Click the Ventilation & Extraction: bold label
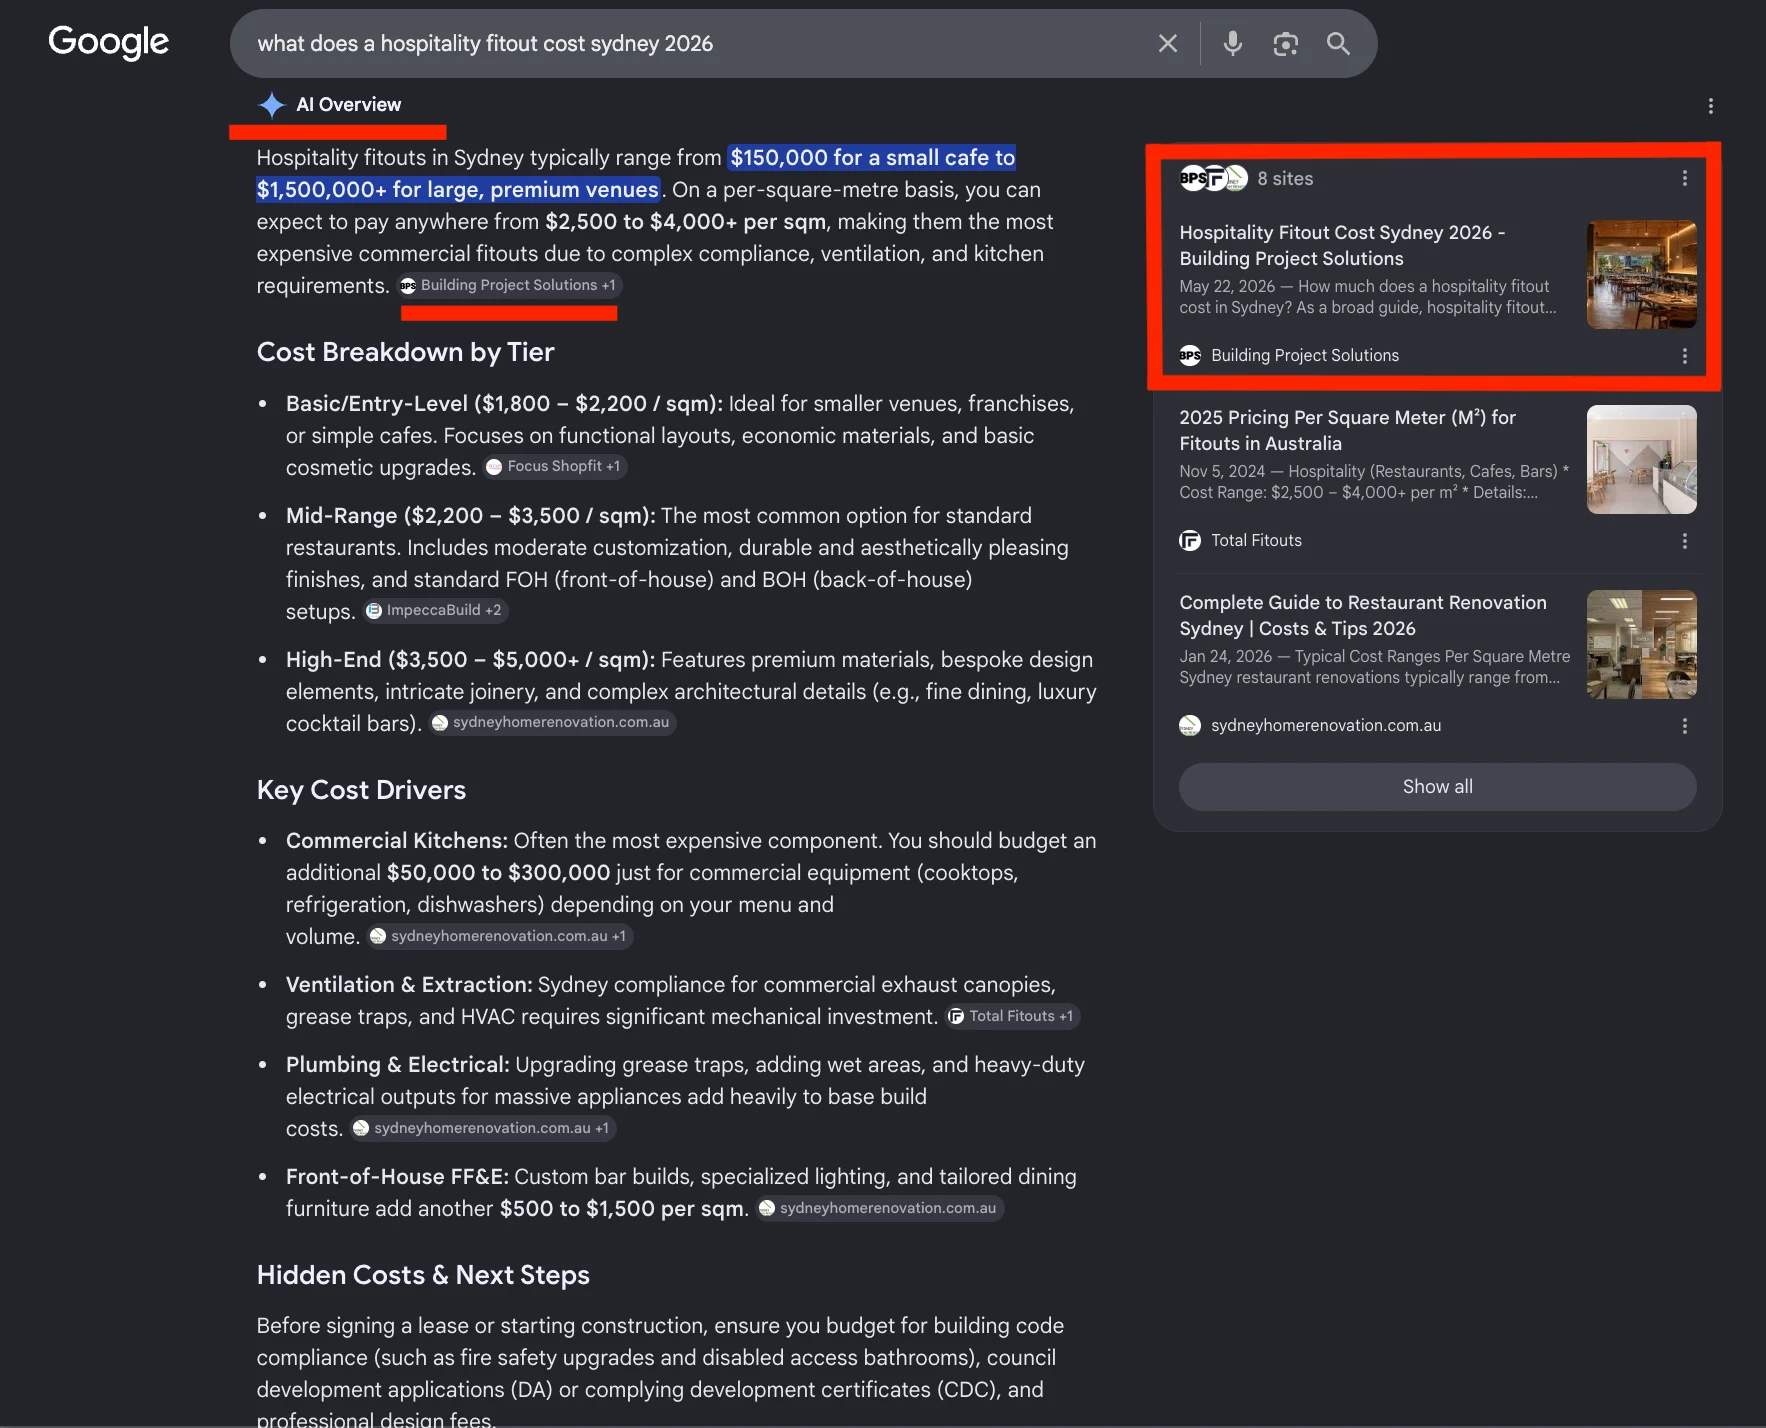Image resolution: width=1766 pixels, height=1428 pixels. tap(409, 985)
